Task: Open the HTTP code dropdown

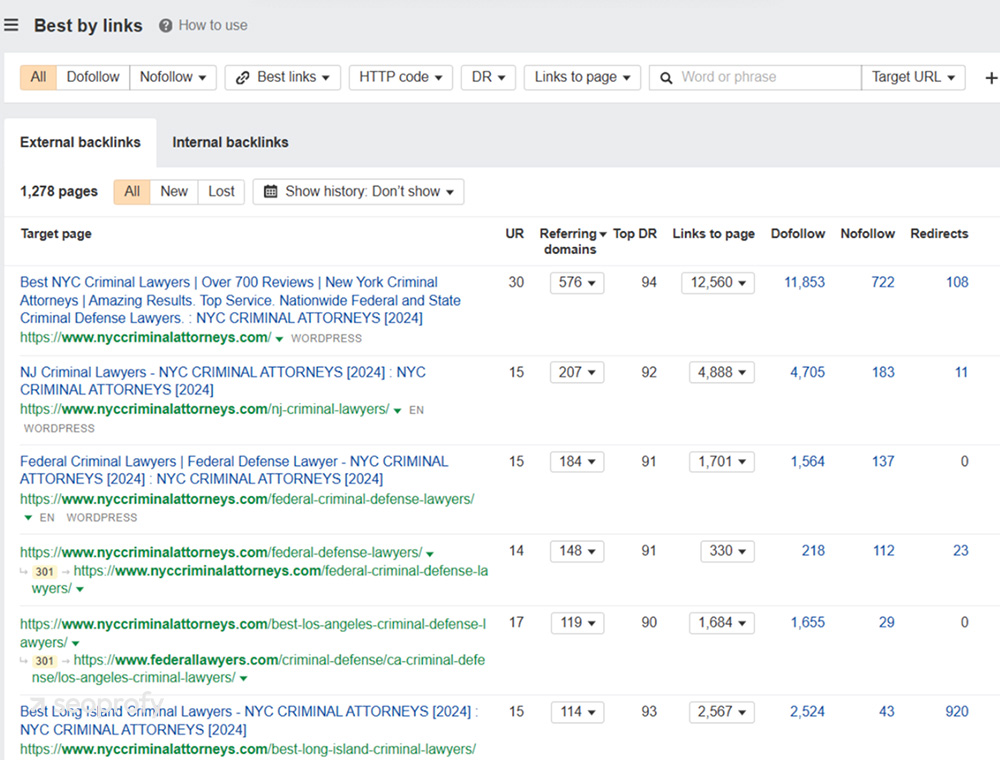Action: [x=401, y=77]
